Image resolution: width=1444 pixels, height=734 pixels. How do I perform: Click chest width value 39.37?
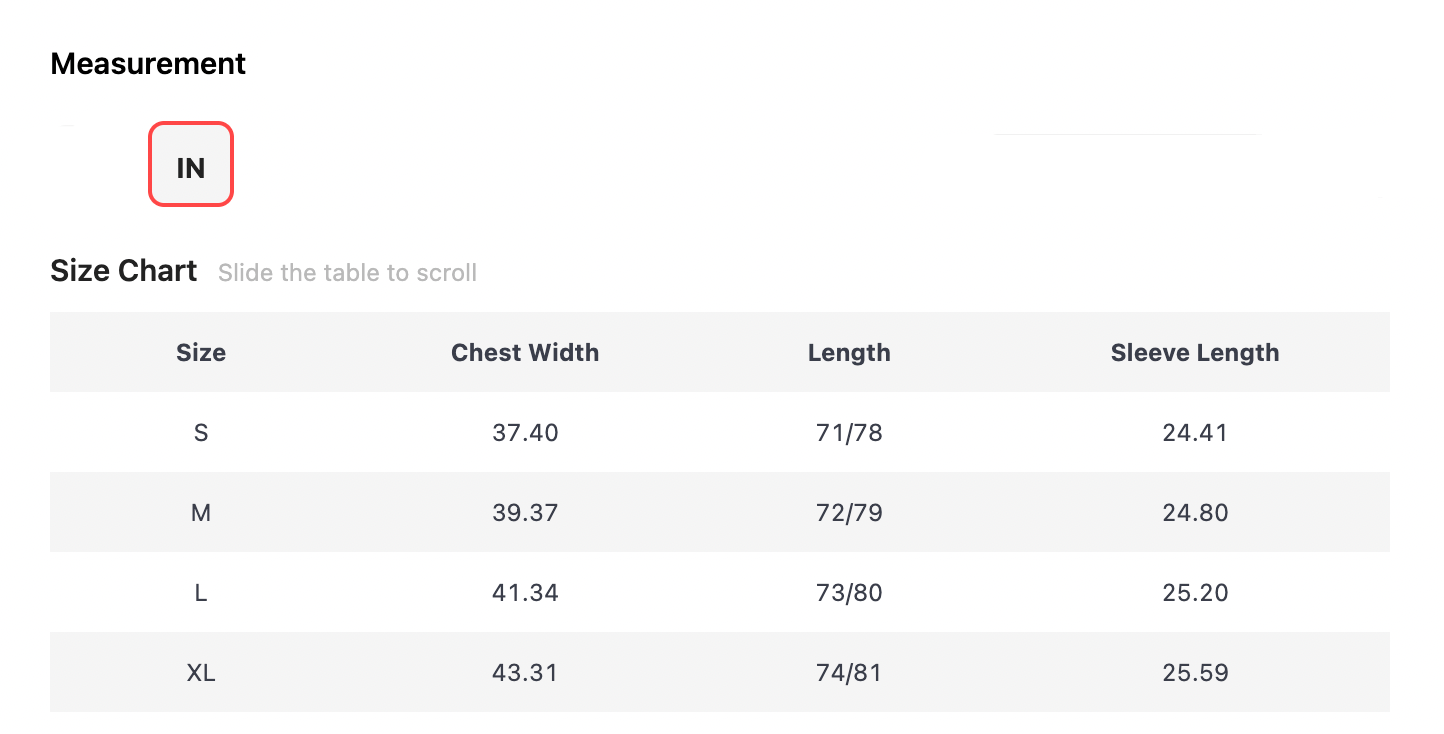(525, 512)
